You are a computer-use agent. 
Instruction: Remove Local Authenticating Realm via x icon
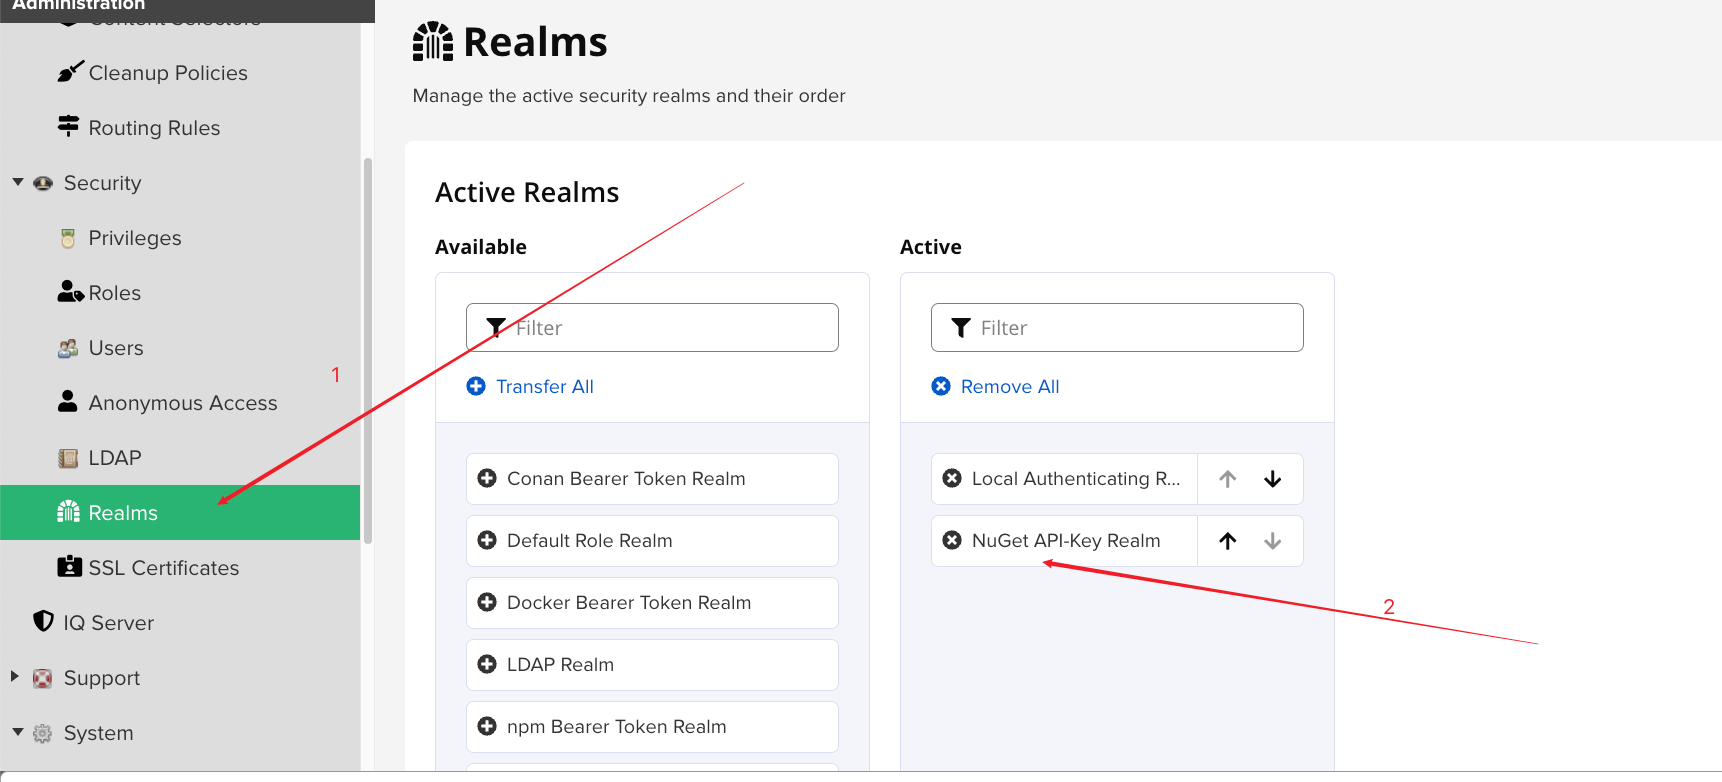pyautogui.click(x=952, y=478)
